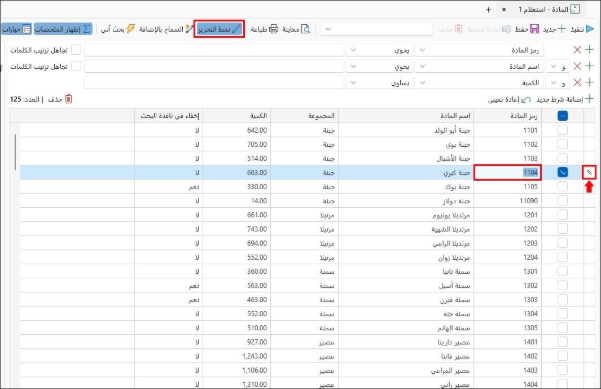Click the highlighted code cell 1104

pos(507,172)
